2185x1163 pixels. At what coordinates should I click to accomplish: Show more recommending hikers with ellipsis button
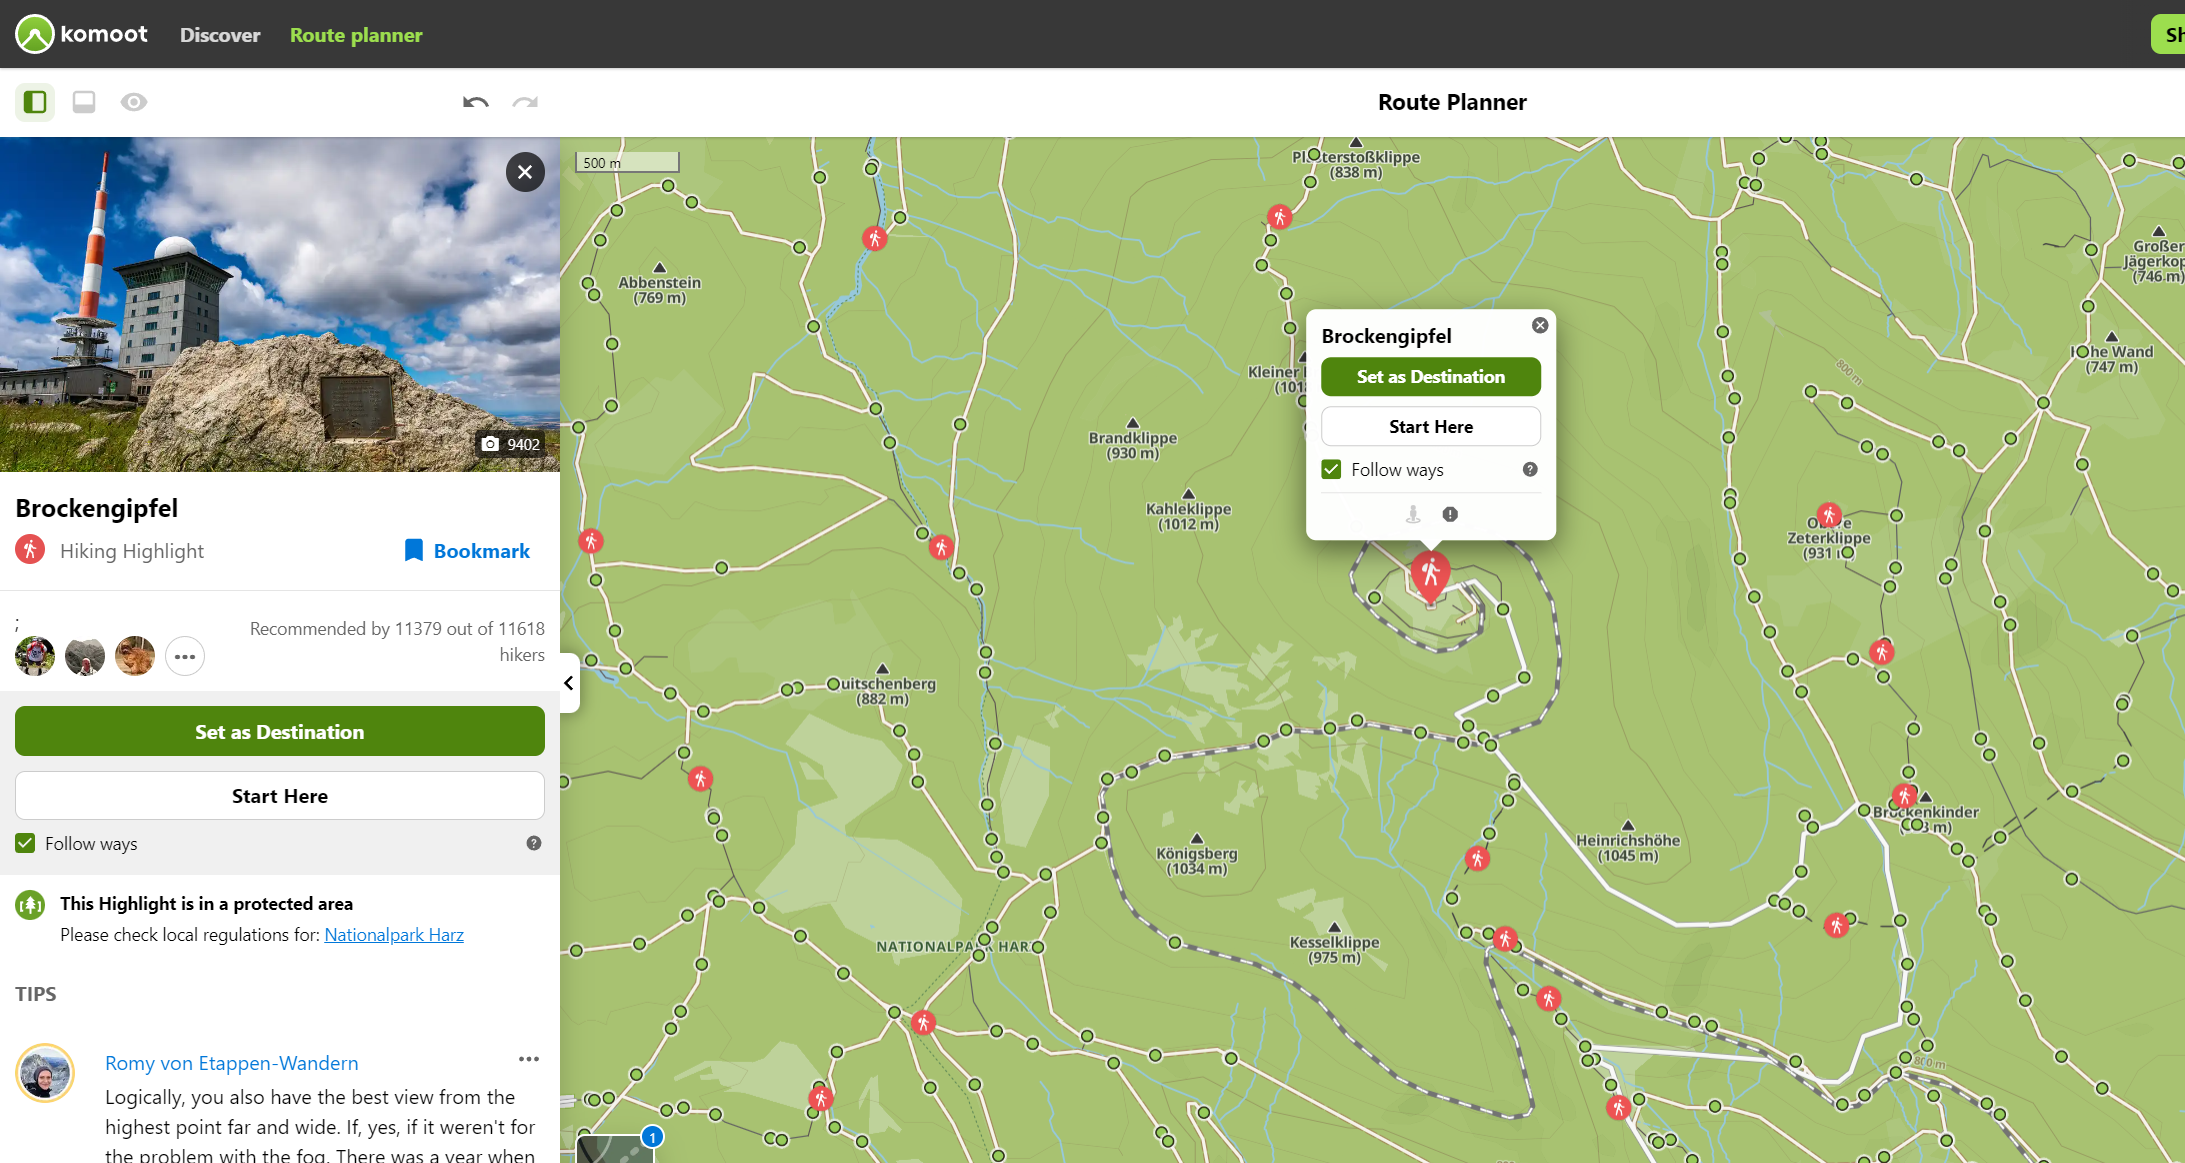[x=185, y=656]
